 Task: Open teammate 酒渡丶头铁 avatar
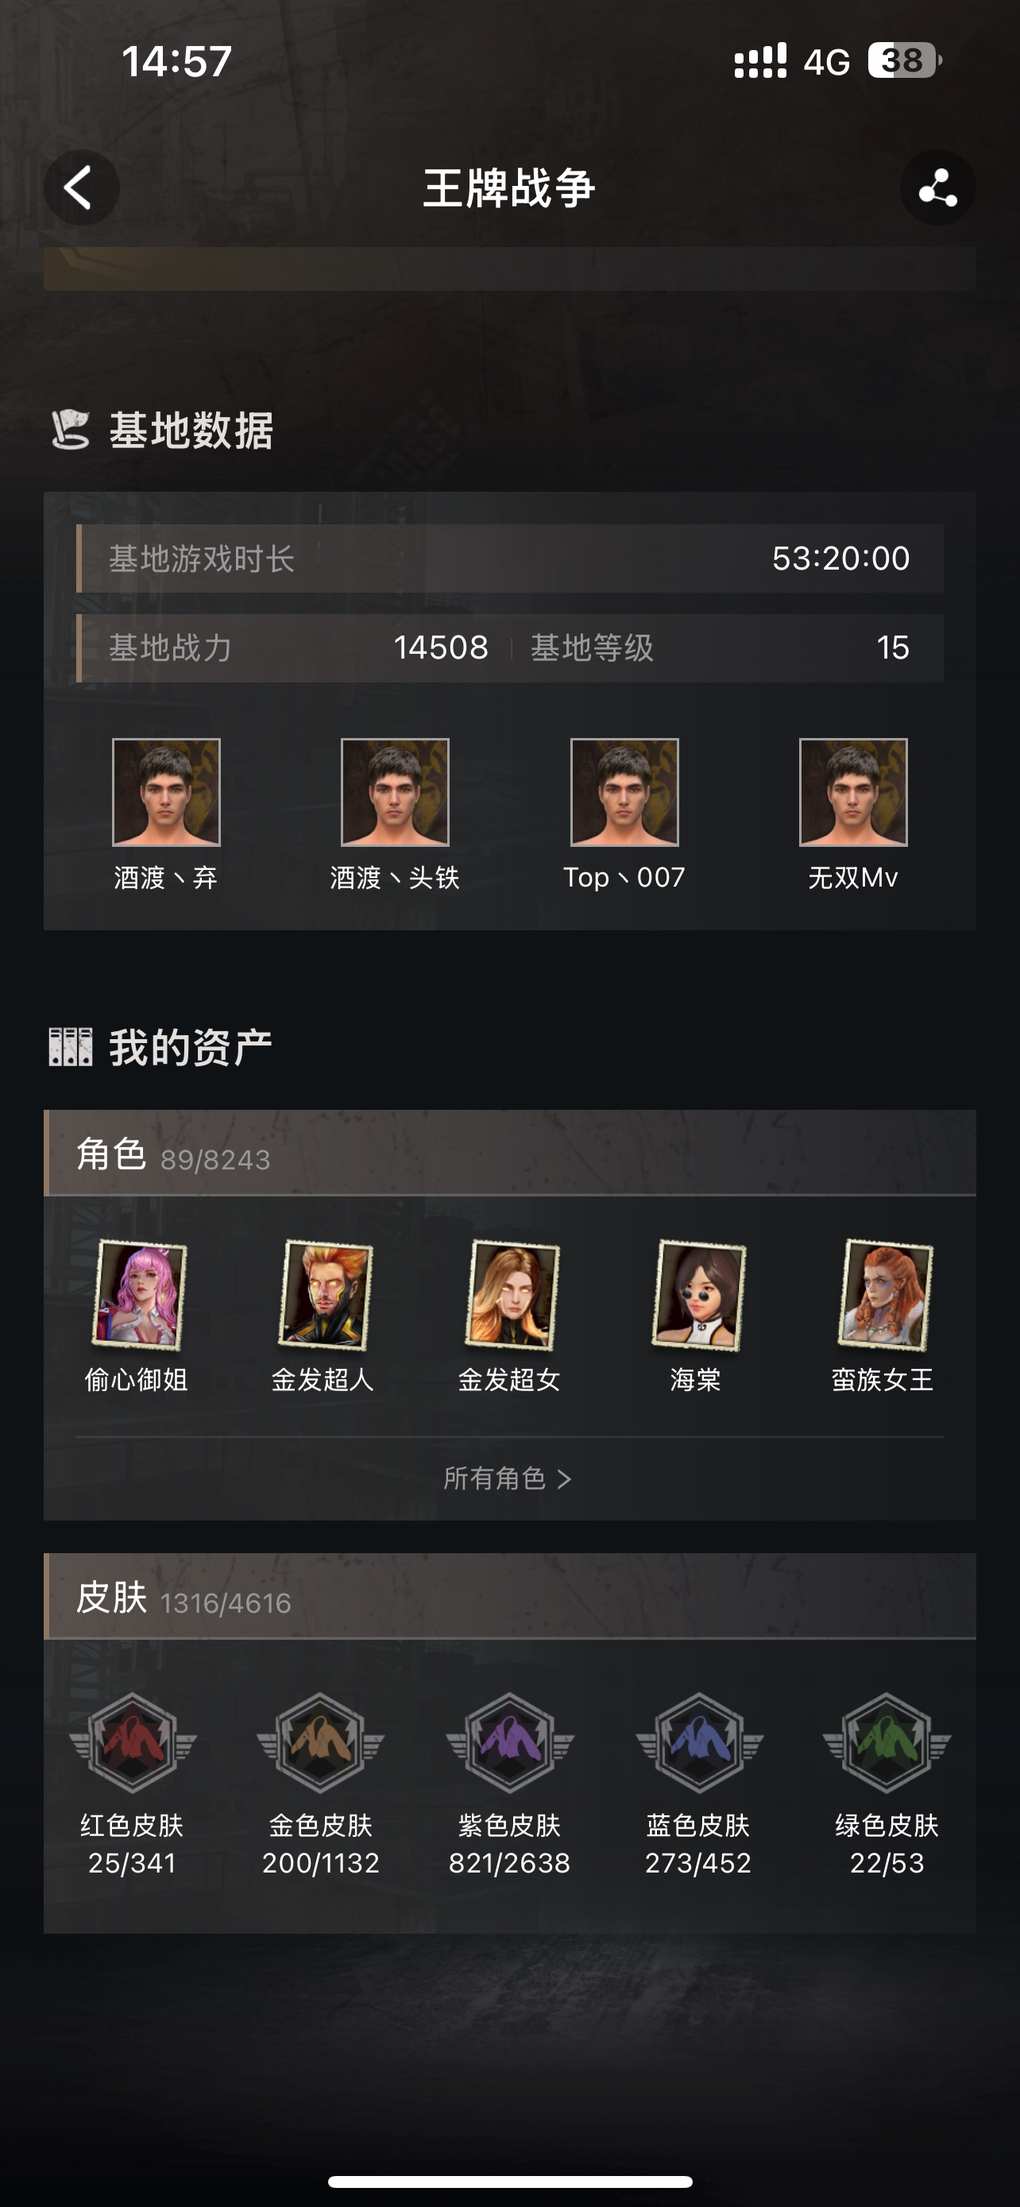click(395, 792)
